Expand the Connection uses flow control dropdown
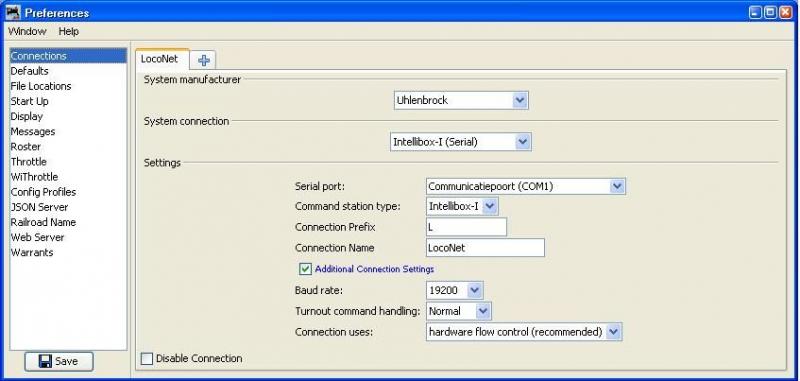 (524, 332)
